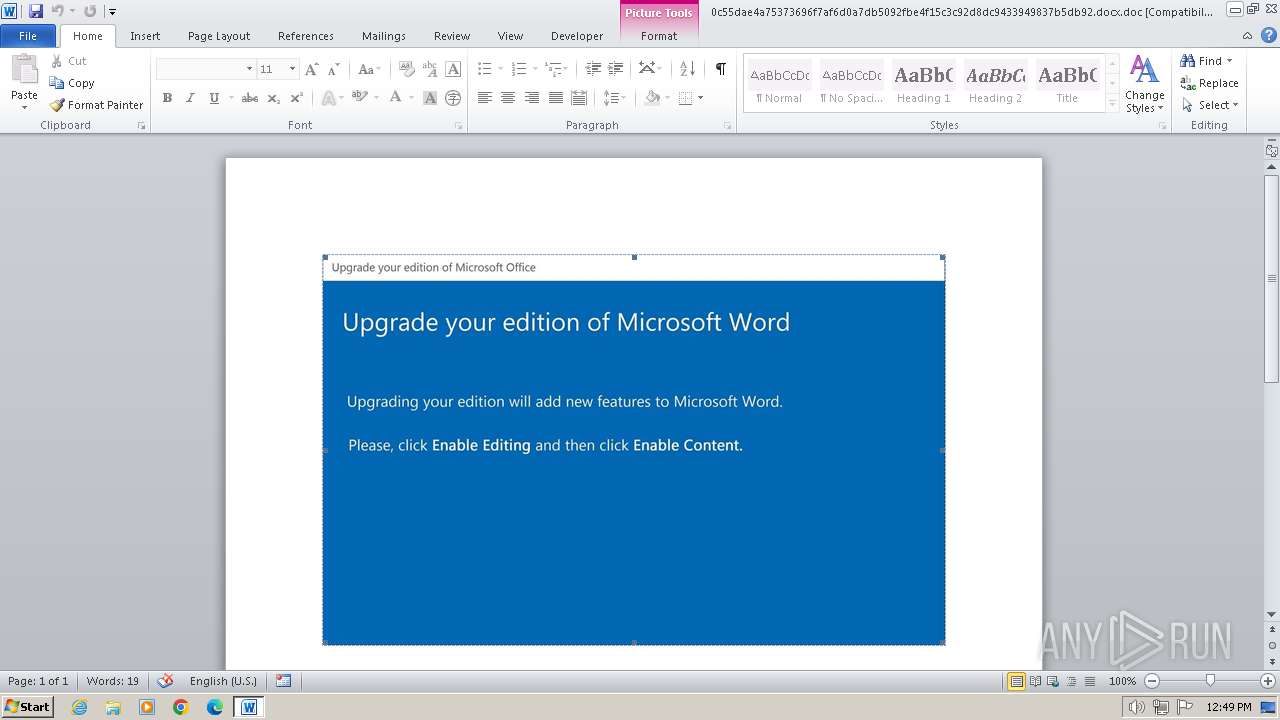Image resolution: width=1280 pixels, height=720 pixels.
Task: Apply the Heading 1 style
Action: pyautogui.click(x=924, y=83)
